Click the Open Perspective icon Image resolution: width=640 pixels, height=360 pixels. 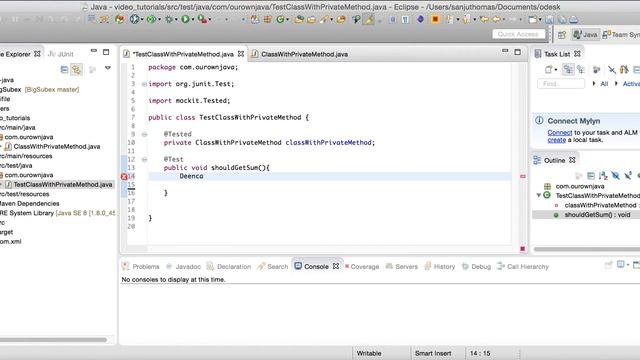click(562, 35)
